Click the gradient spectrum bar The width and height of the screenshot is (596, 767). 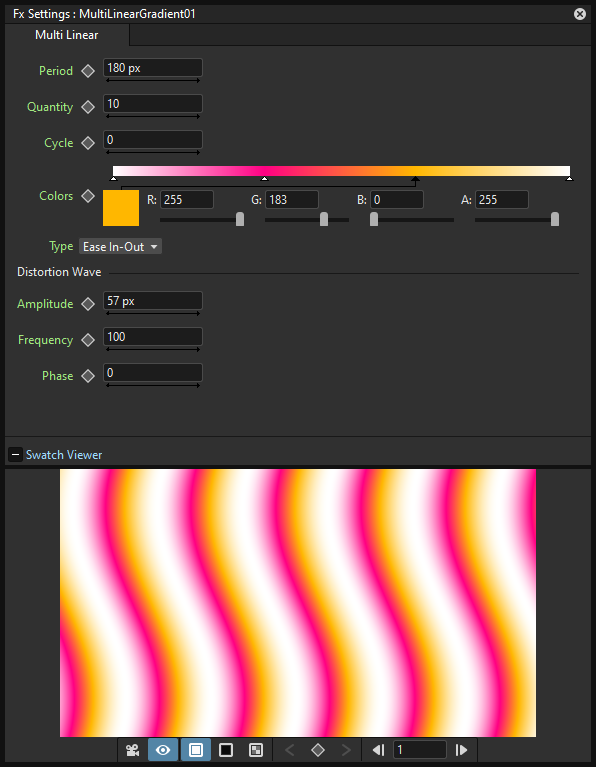pos(342,171)
